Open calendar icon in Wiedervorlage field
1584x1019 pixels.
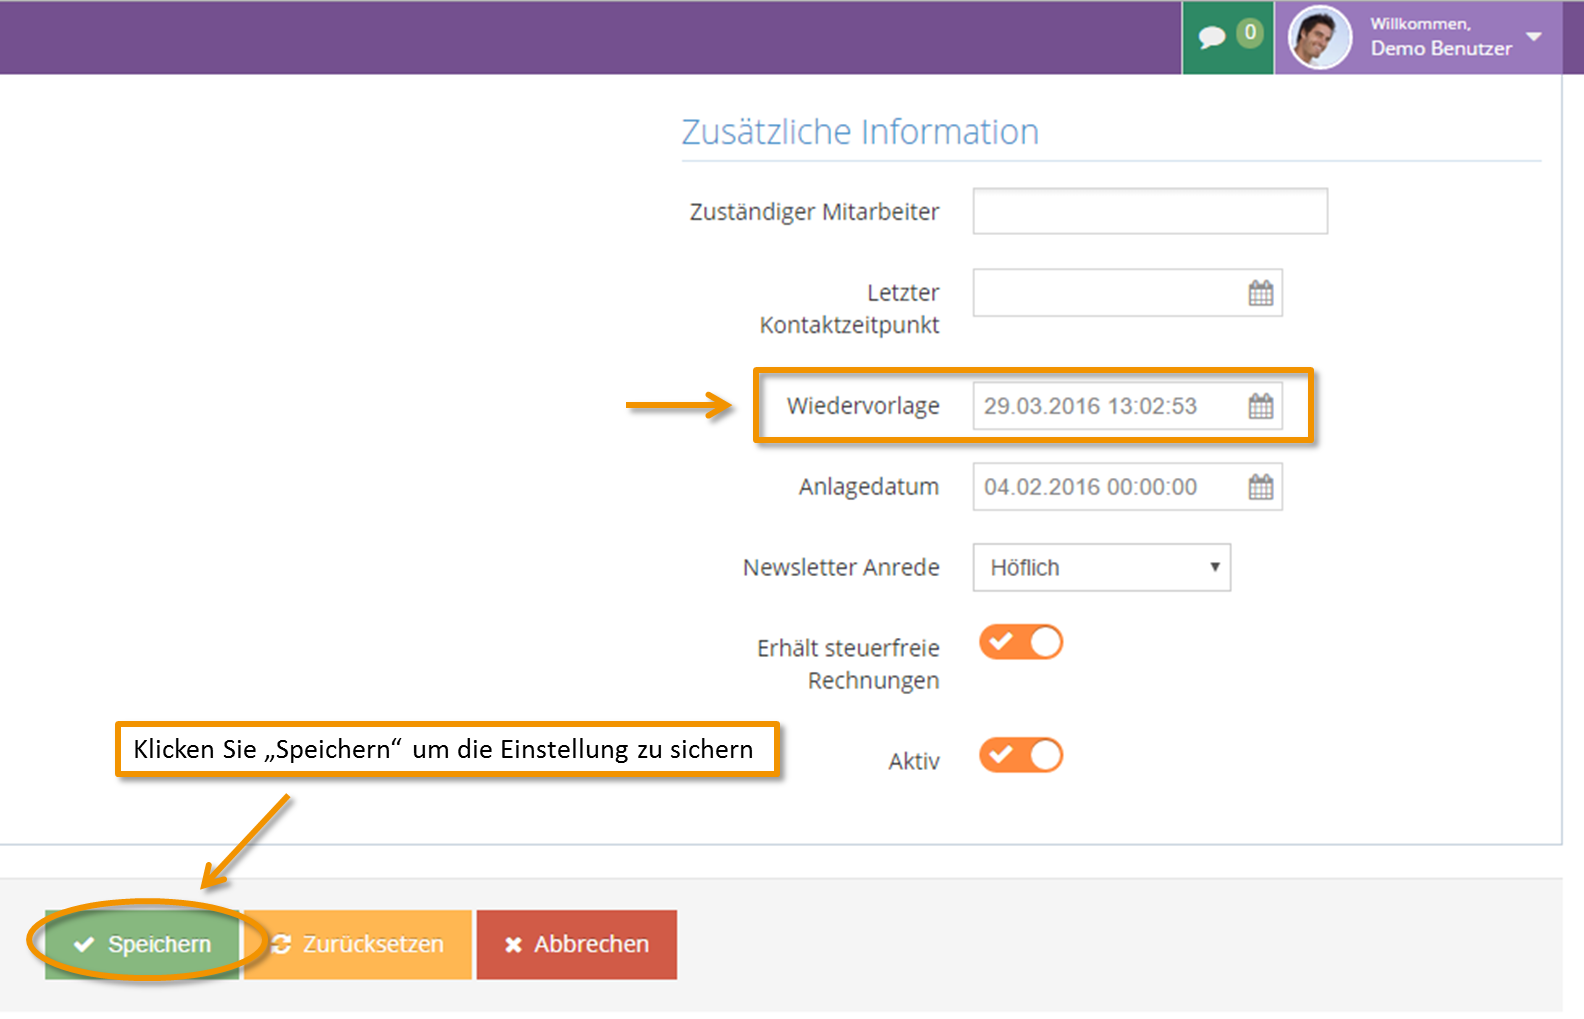[1261, 406]
